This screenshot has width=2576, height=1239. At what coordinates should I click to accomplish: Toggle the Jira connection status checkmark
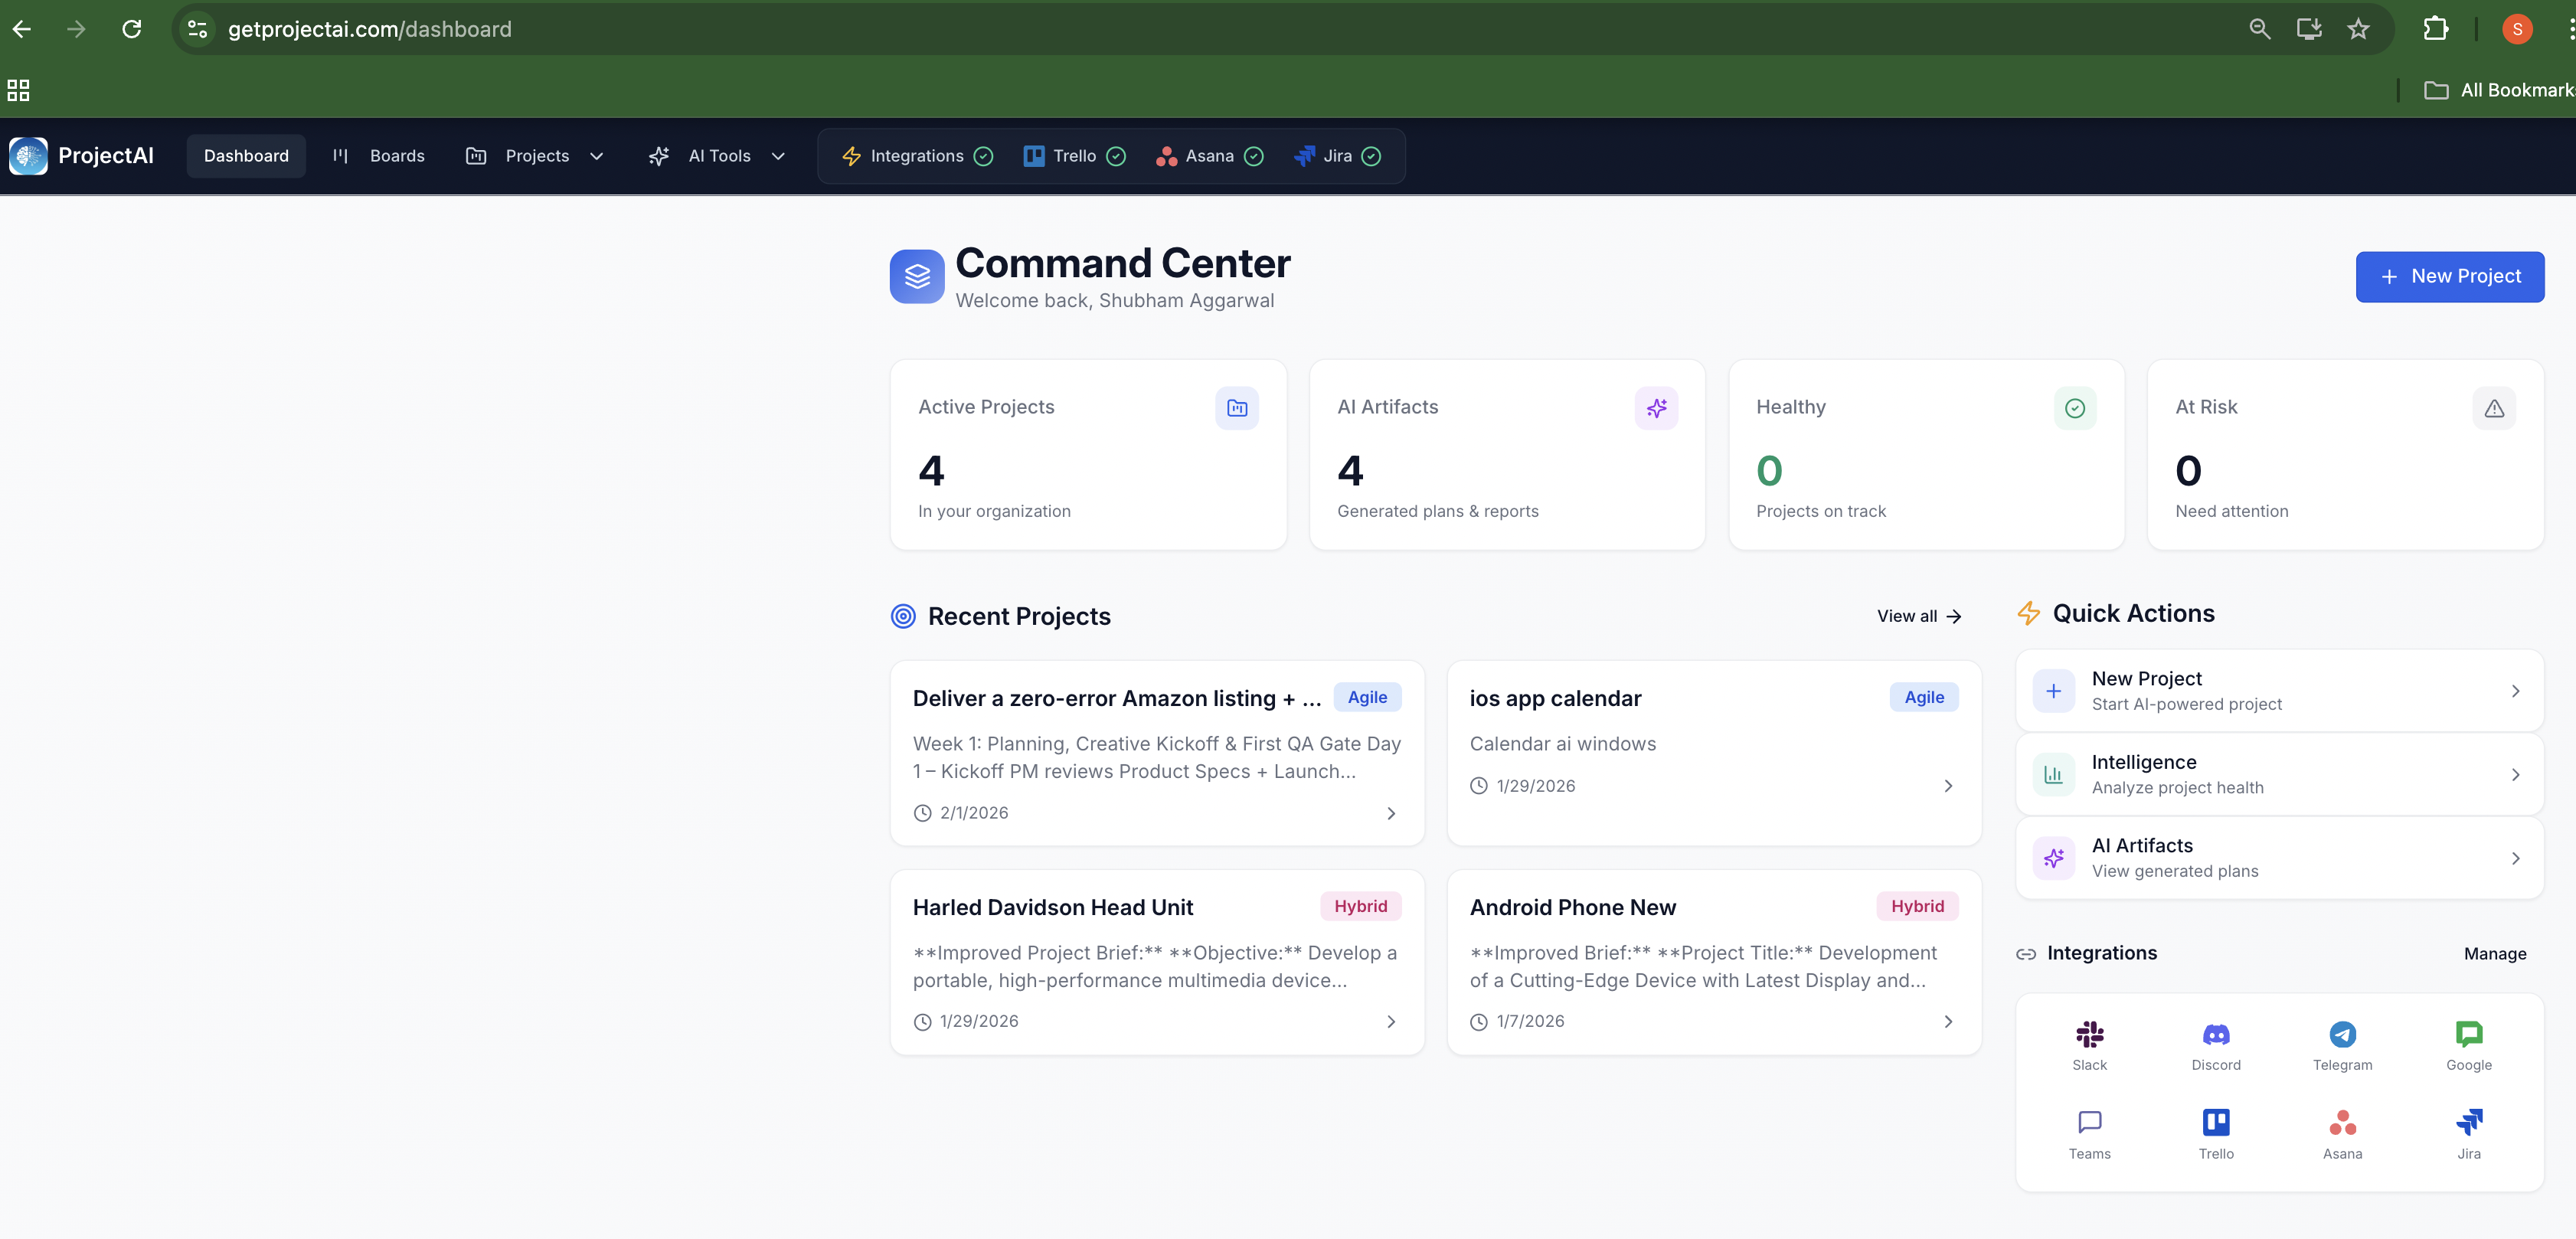click(1370, 156)
